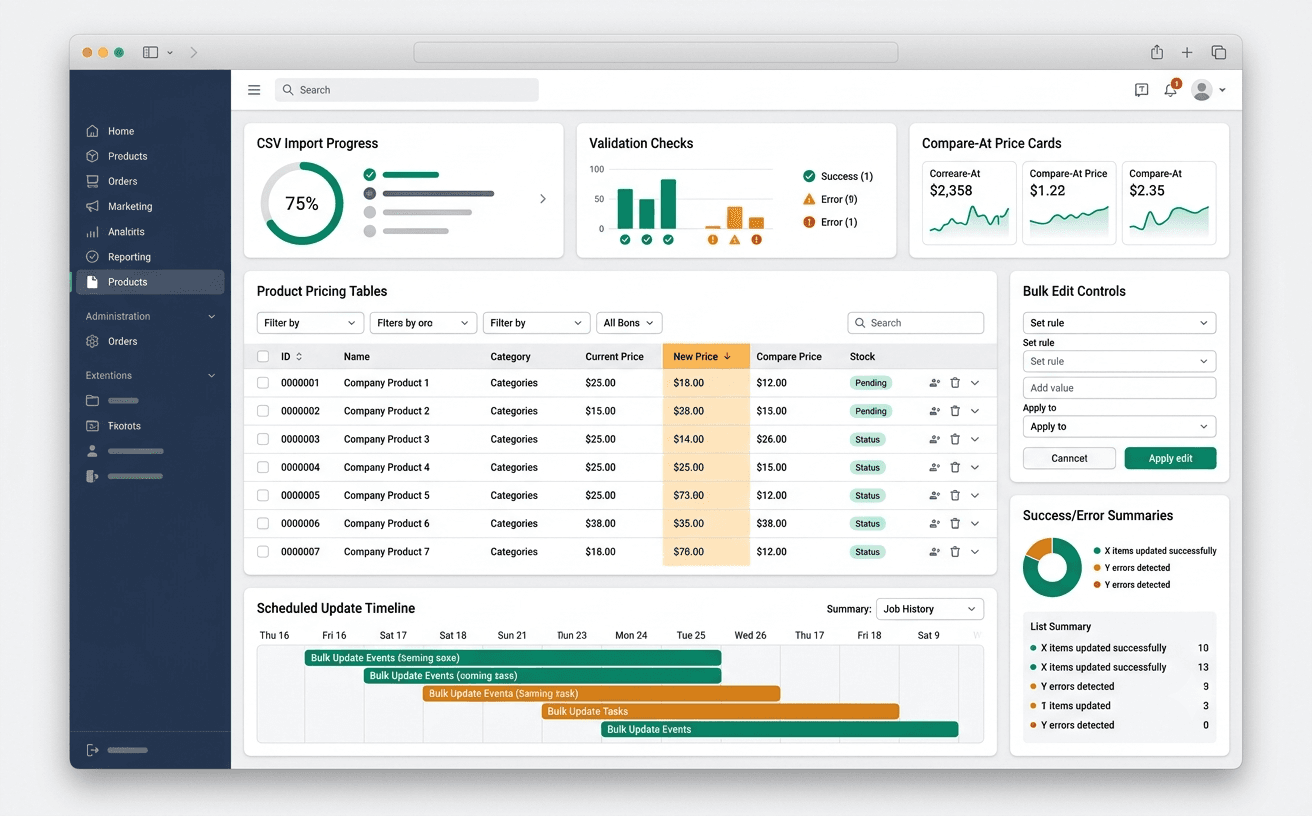The image size is (1312, 816).
Task: Click the Error (9) warning triangle icon
Action: [x=809, y=199]
